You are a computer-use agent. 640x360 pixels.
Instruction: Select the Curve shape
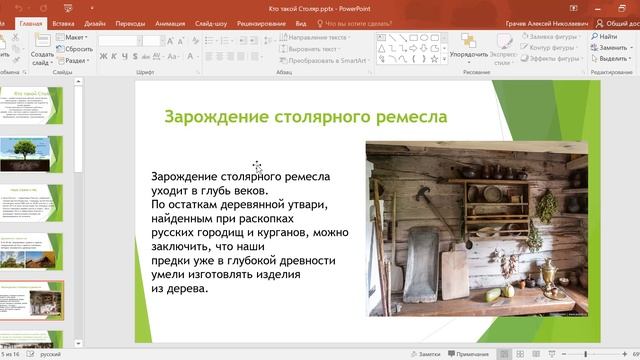tap(403, 59)
